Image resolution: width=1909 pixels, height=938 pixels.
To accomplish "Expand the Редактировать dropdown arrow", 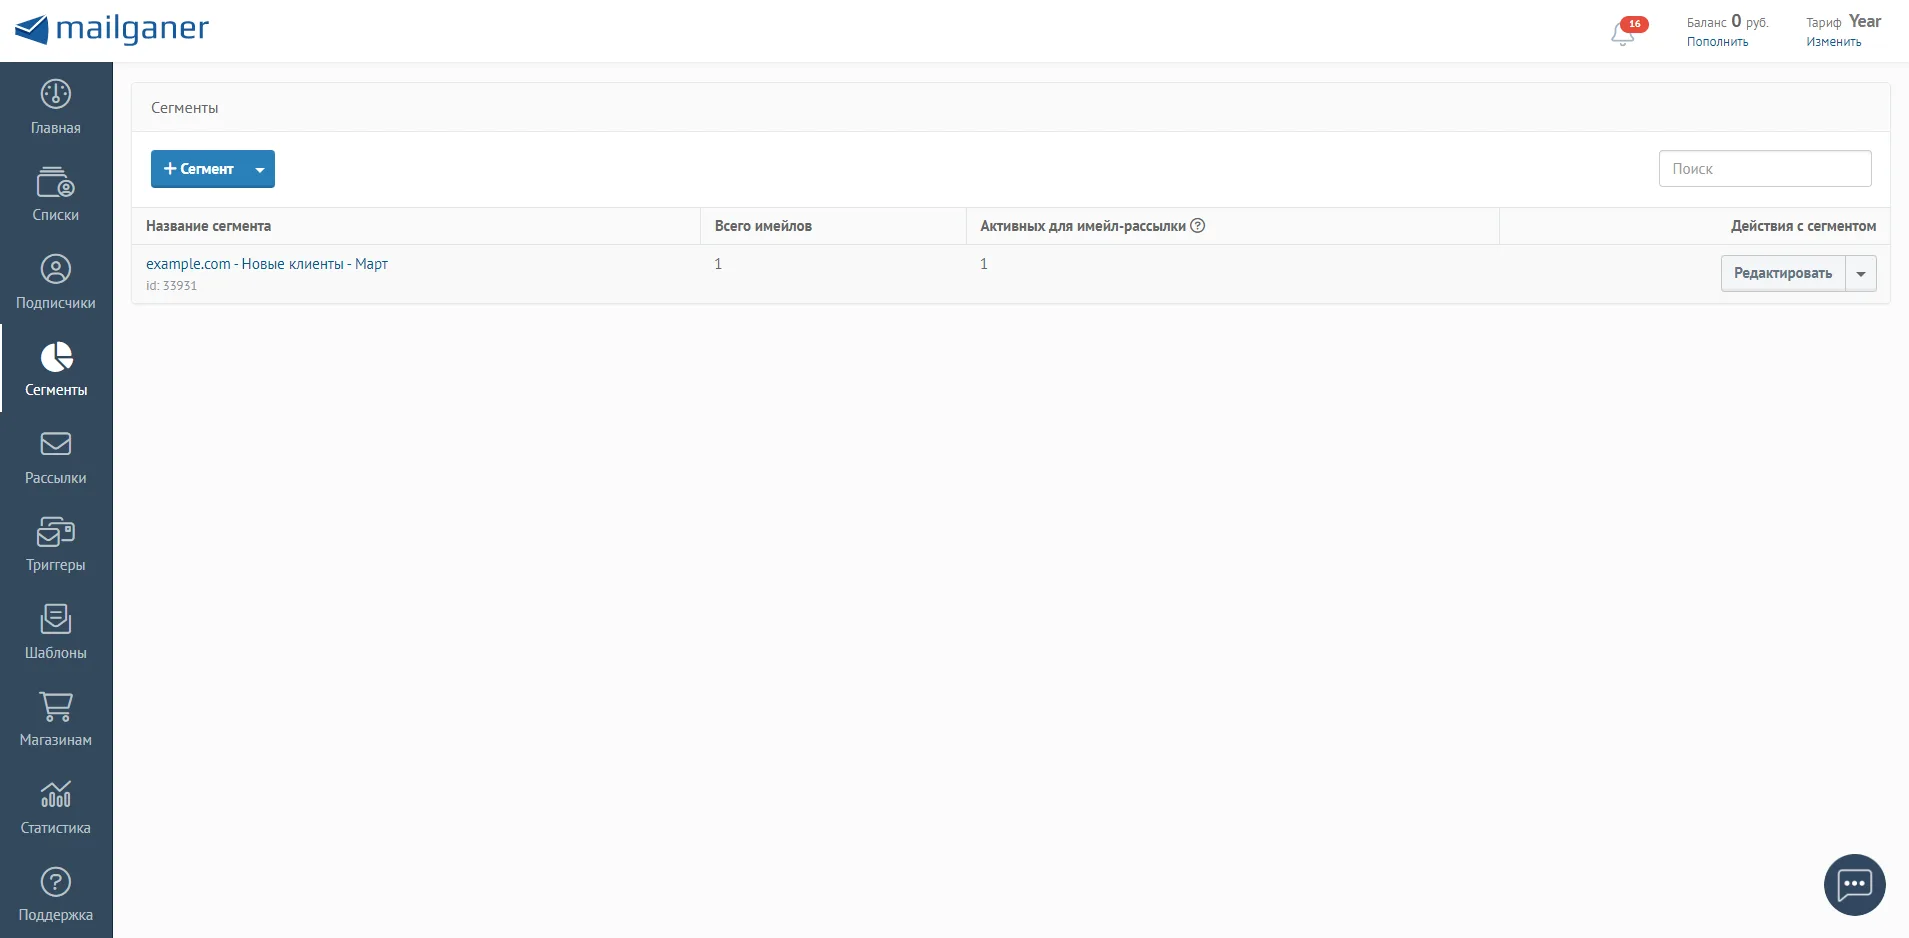I will (1861, 273).
